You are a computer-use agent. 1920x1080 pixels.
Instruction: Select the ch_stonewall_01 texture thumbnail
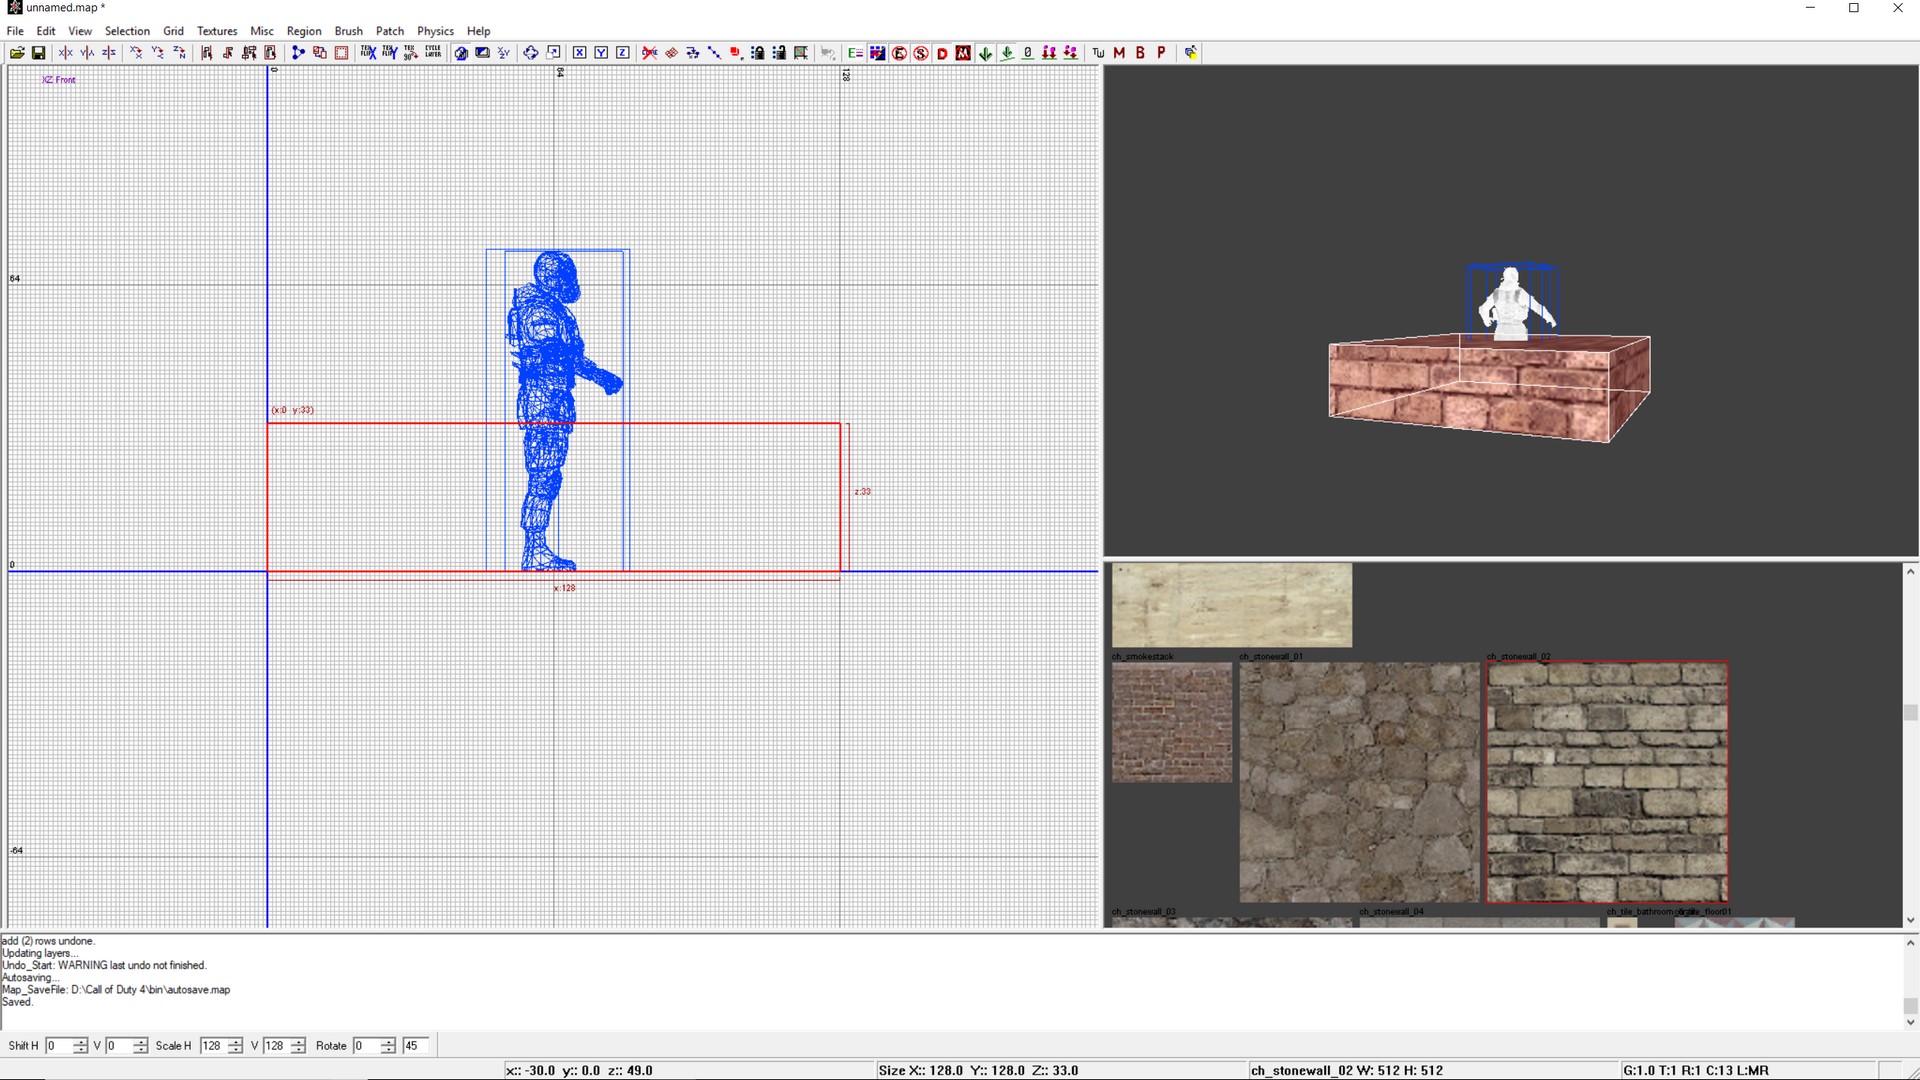[x=1359, y=782]
